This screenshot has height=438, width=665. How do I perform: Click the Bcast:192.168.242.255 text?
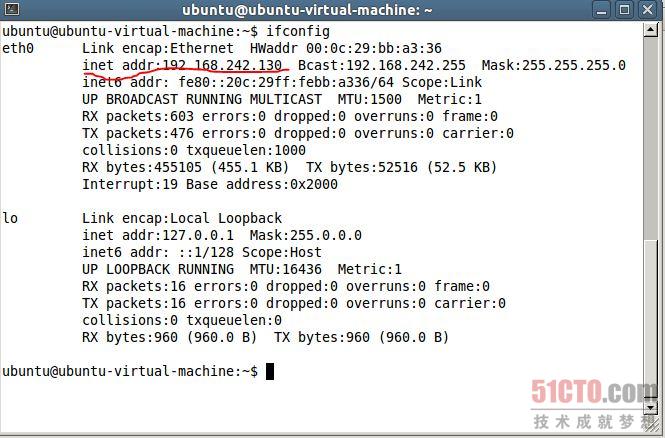click(x=382, y=65)
